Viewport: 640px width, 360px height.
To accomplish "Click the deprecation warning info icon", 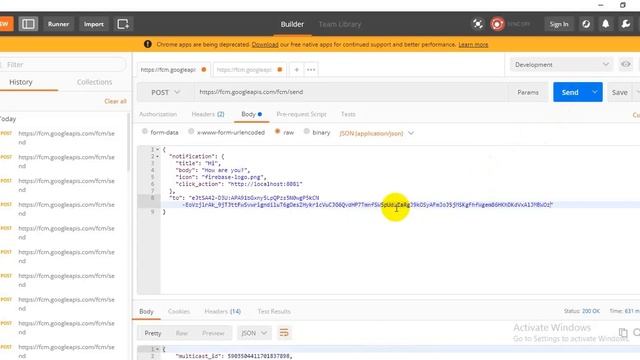I will coord(148,44).
